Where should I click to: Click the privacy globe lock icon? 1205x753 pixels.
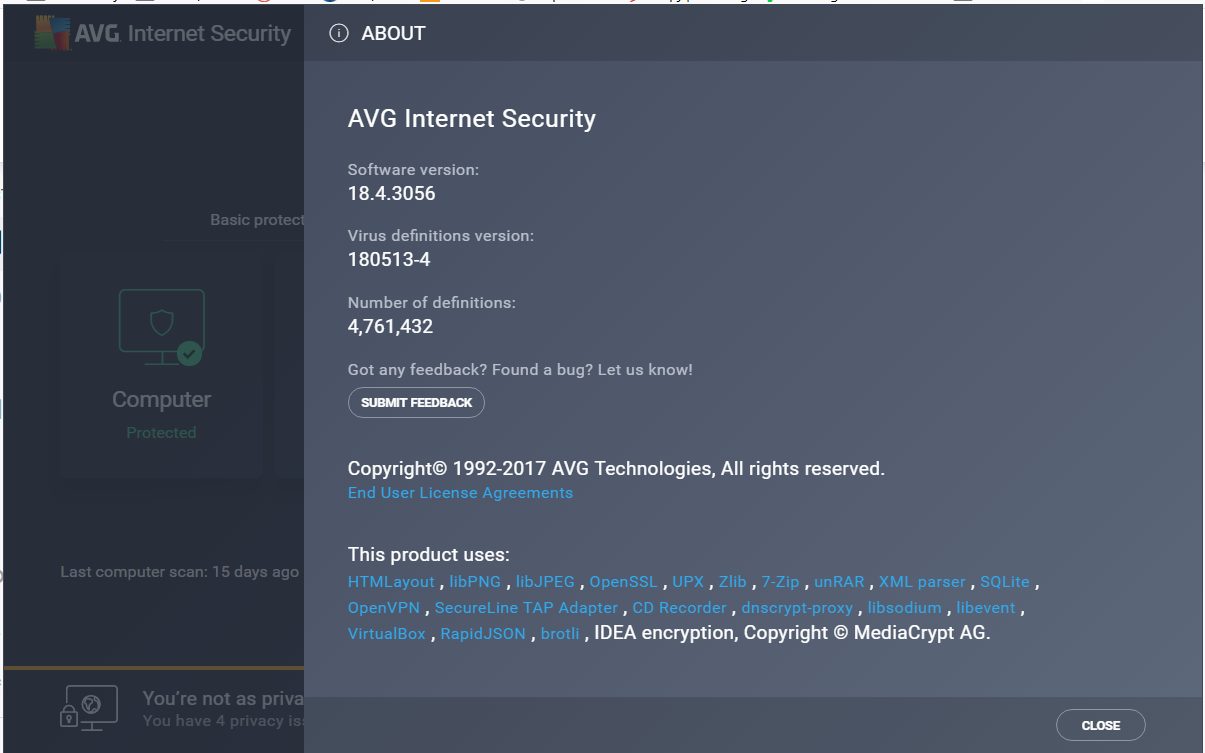point(90,706)
